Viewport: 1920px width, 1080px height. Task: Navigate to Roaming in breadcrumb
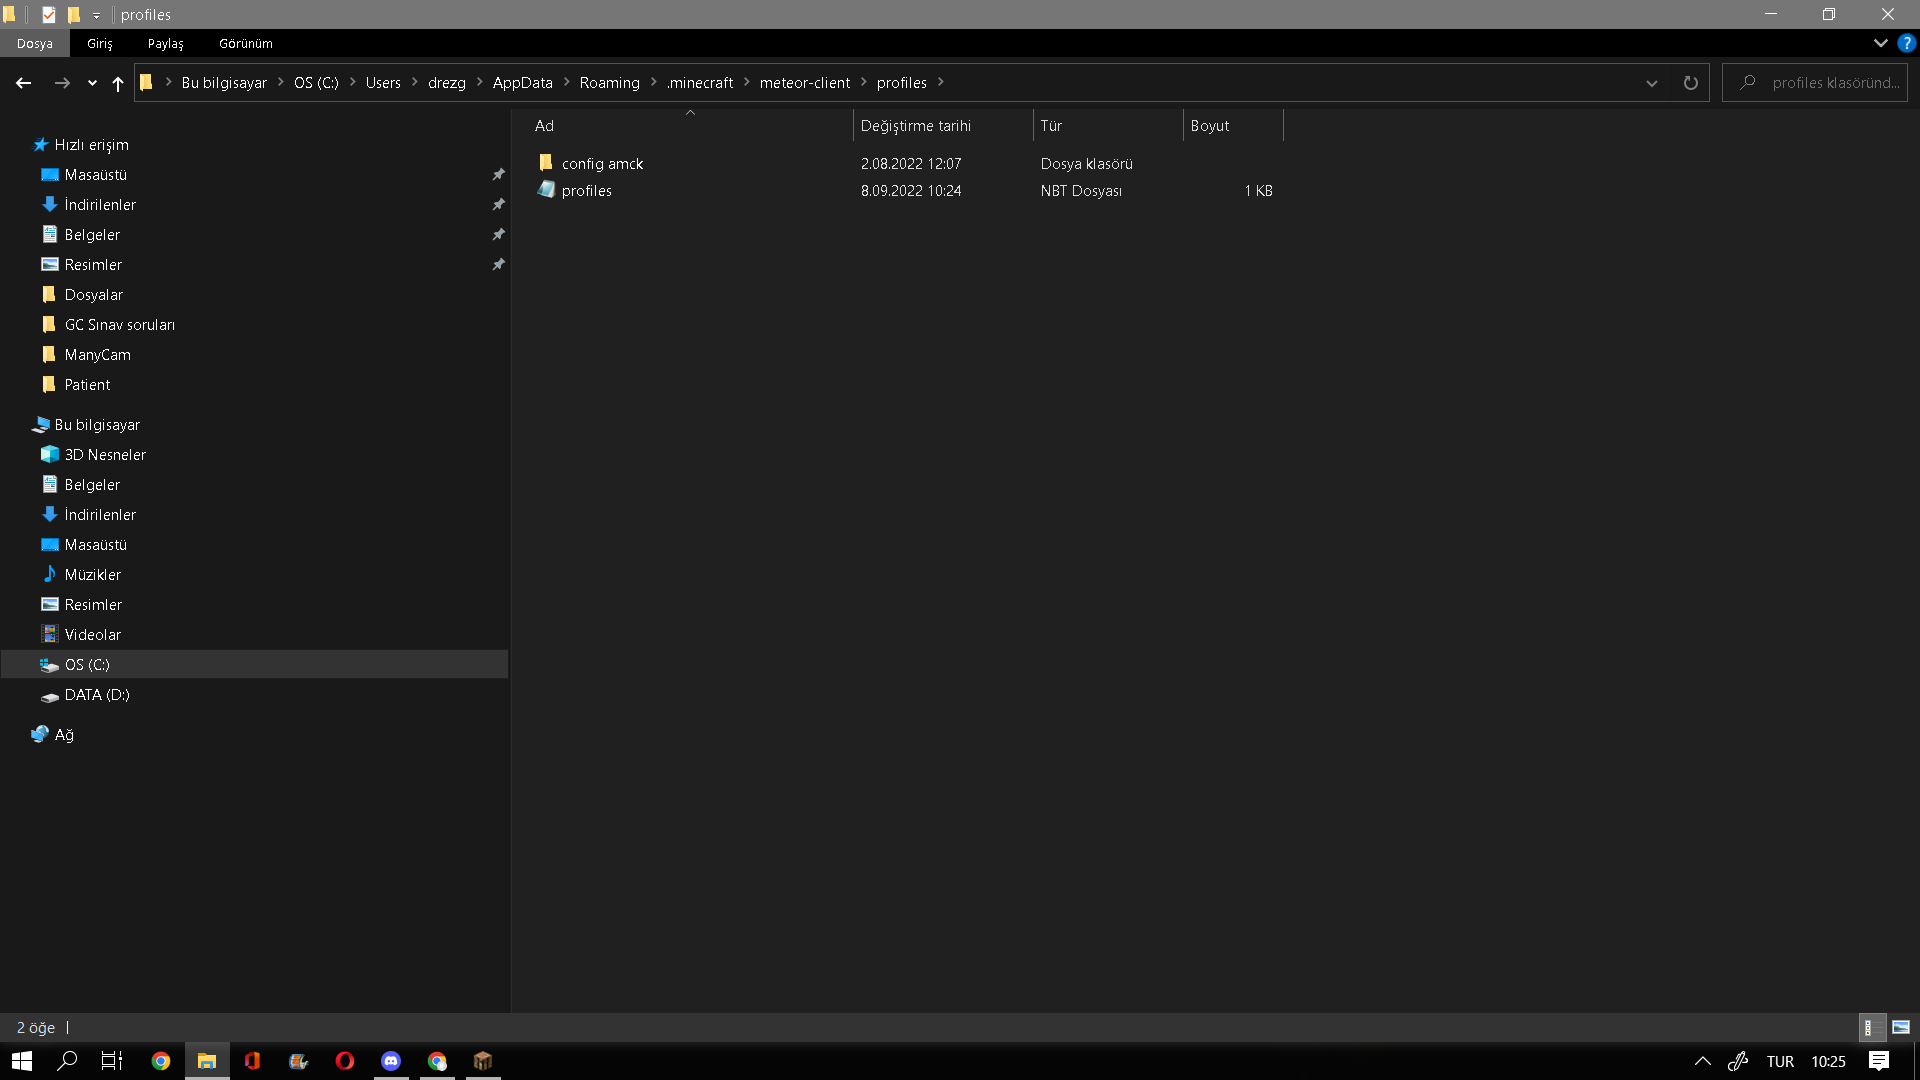point(610,83)
